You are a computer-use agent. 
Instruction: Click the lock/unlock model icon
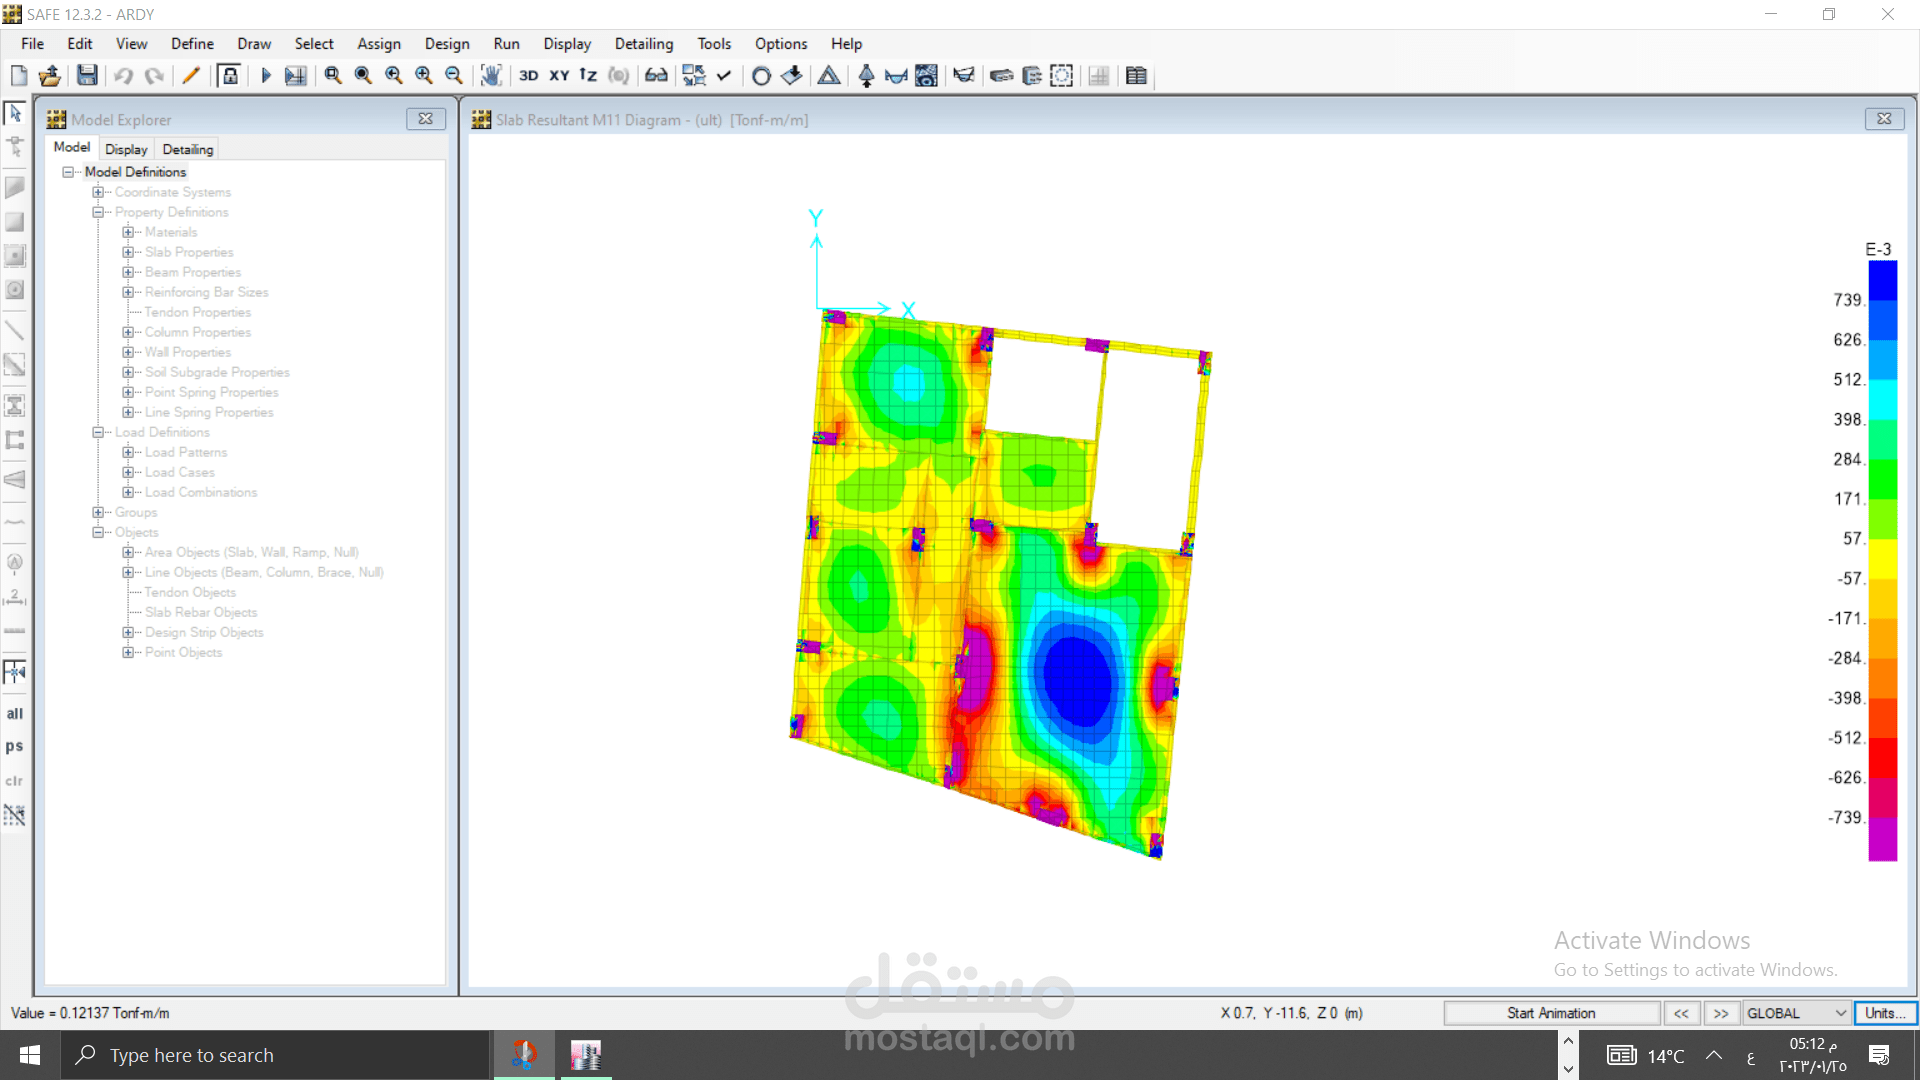(x=230, y=76)
